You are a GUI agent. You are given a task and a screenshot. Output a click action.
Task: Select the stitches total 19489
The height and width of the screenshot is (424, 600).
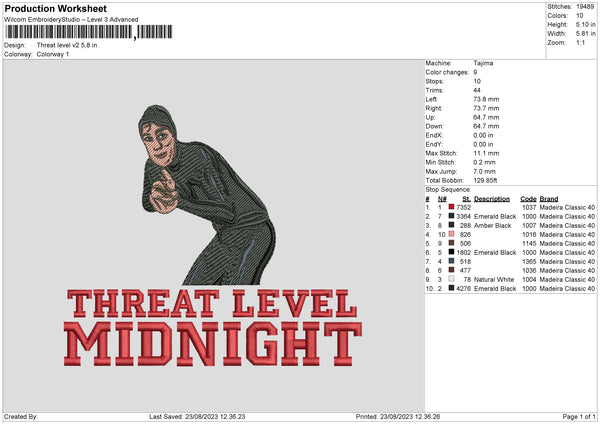tap(585, 7)
